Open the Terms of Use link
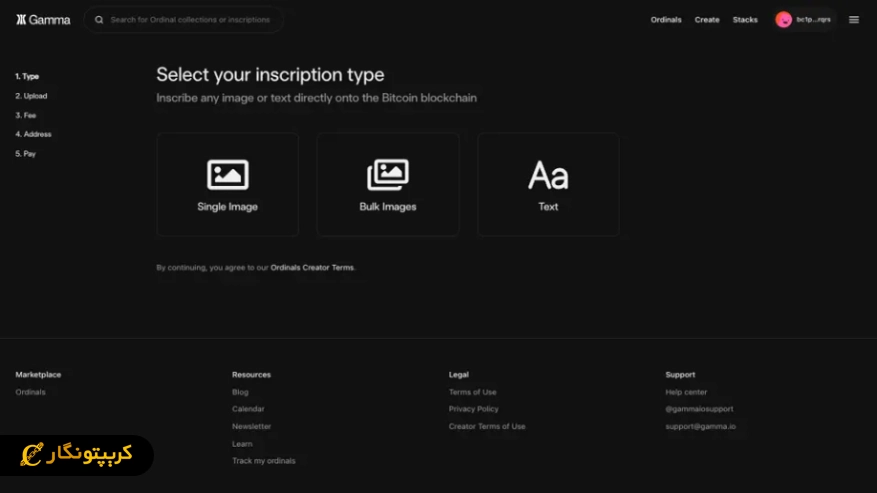This screenshot has height=493, width=877. 473,392
